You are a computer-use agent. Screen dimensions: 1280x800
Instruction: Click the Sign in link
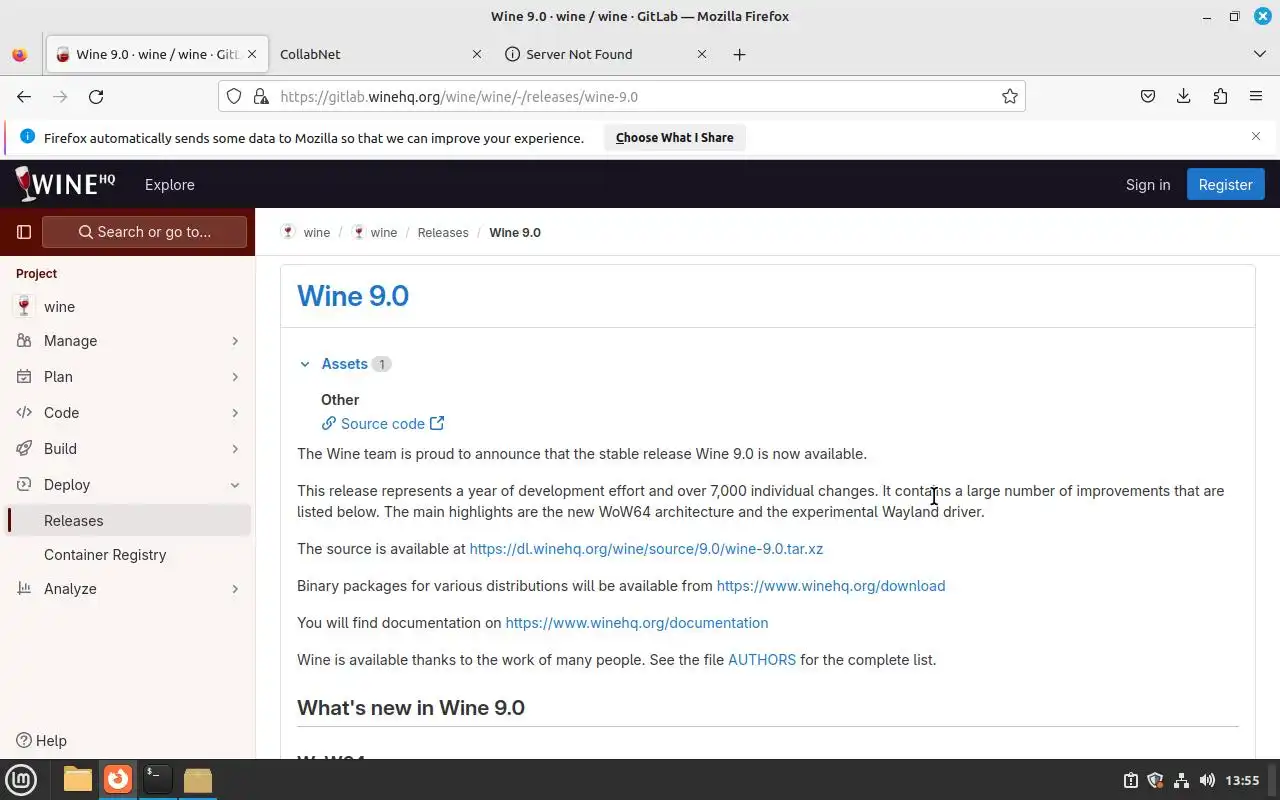click(1148, 184)
